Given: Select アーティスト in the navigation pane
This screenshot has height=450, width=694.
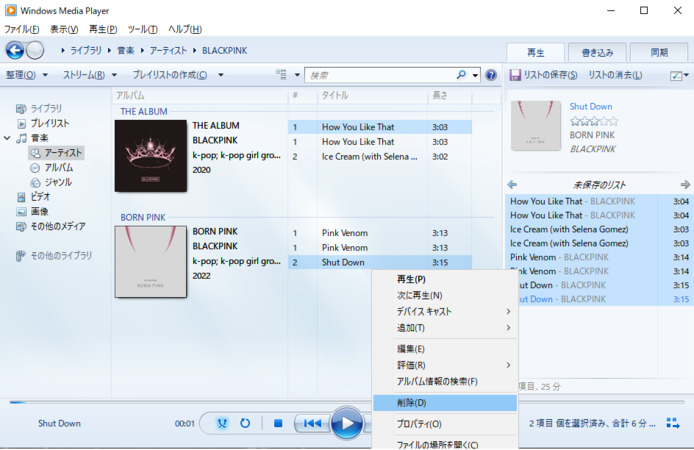Looking at the screenshot, I should 56,153.
